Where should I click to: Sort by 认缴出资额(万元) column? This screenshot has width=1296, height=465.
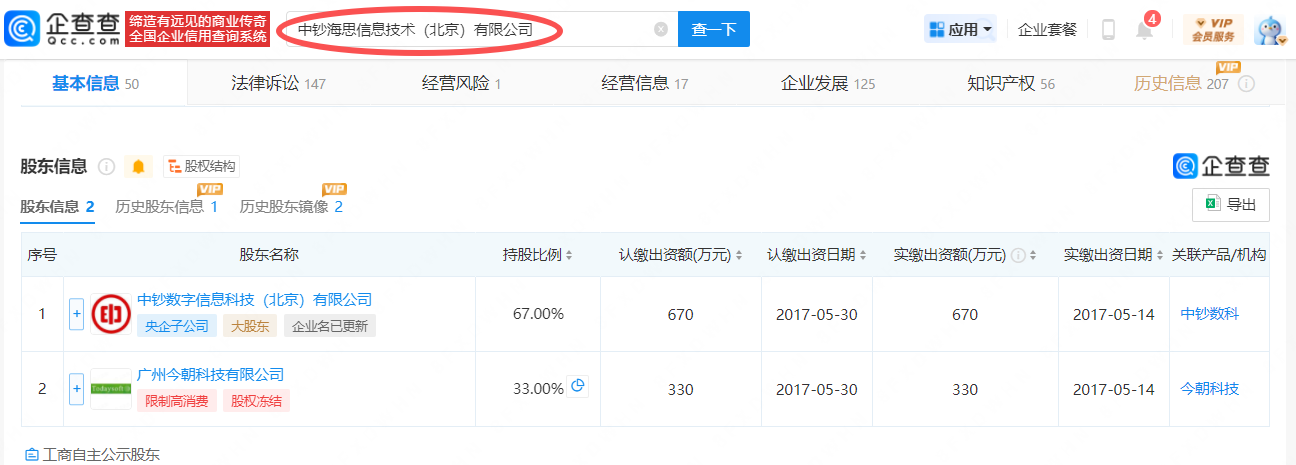[681, 255]
